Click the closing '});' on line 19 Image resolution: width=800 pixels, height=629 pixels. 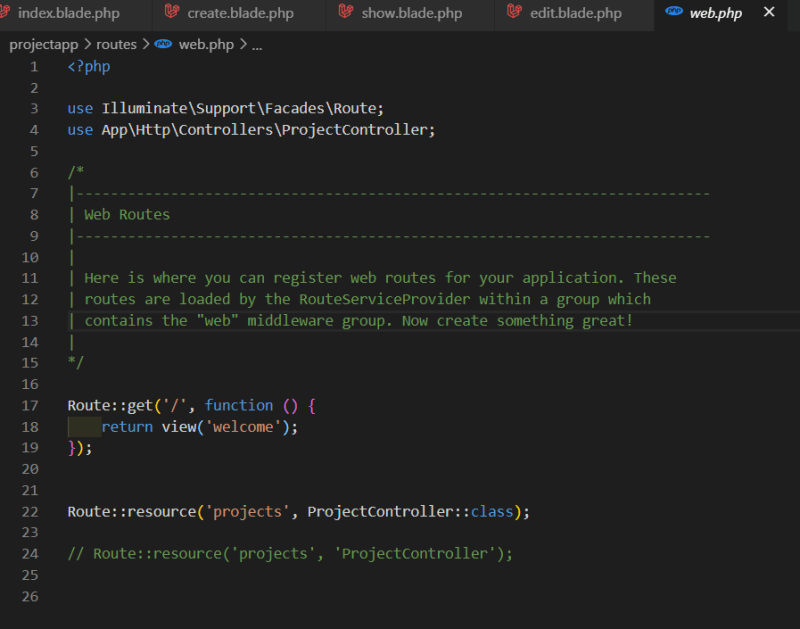[80, 448]
